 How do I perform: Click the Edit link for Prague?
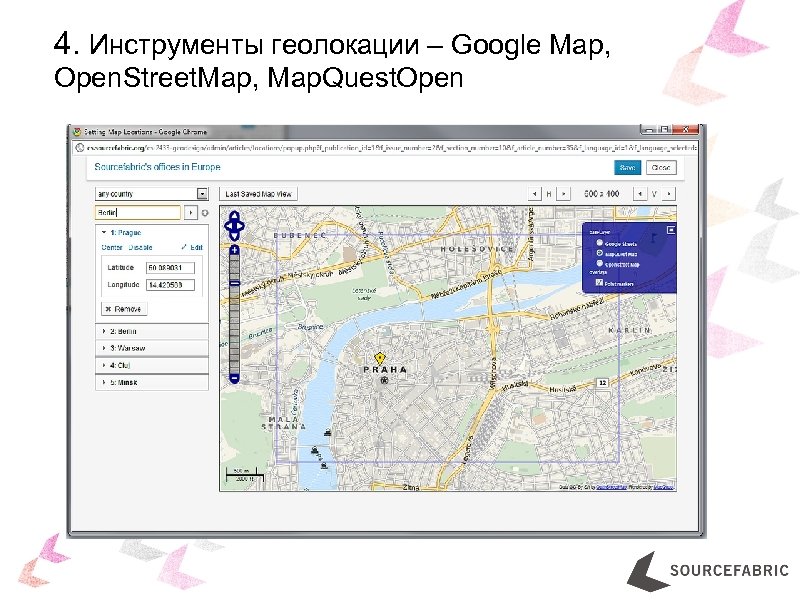pyautogui.click(x=192, y=247)
